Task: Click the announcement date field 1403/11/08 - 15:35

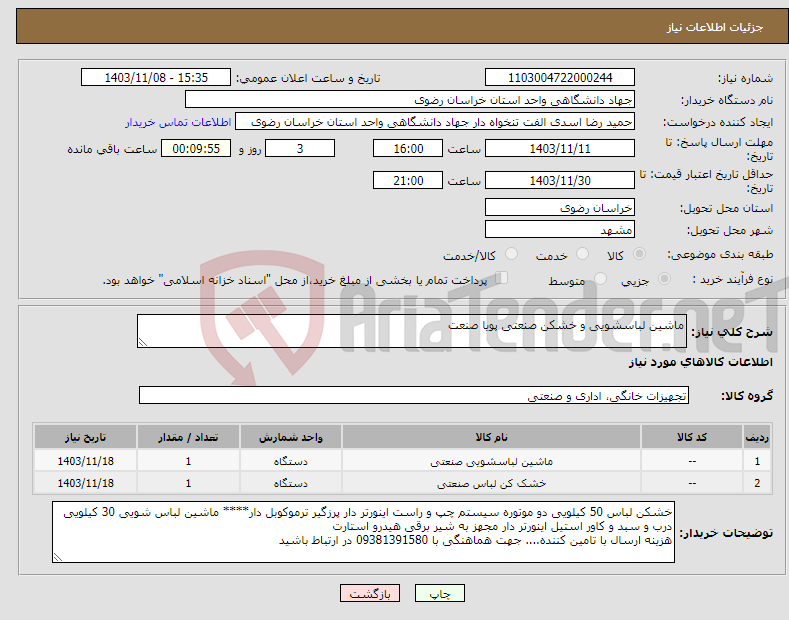Action: [156, 78]
